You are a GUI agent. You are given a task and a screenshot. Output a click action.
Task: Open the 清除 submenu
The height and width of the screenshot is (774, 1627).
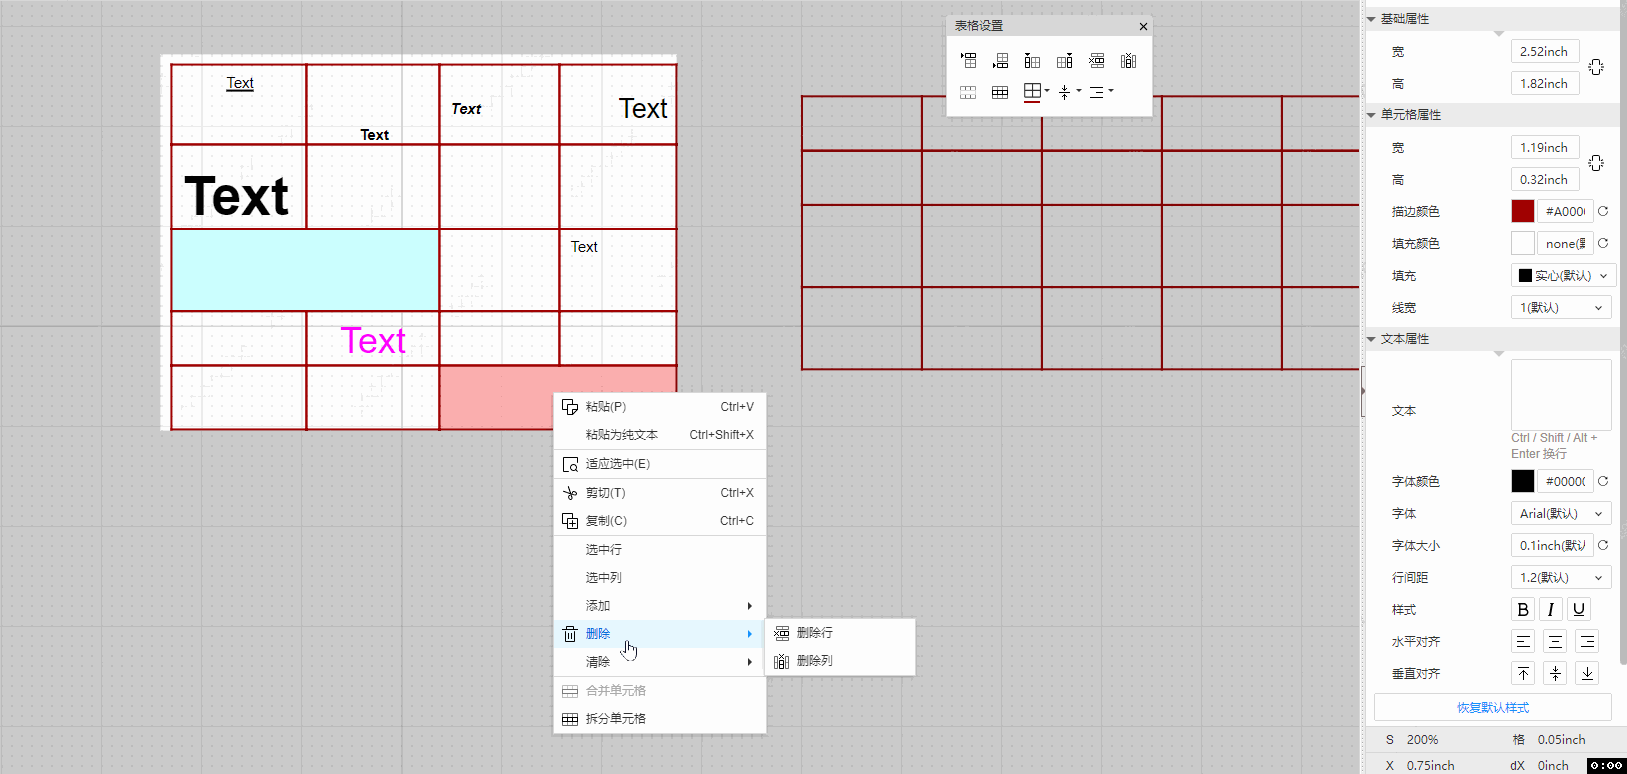tap(660, 662)
